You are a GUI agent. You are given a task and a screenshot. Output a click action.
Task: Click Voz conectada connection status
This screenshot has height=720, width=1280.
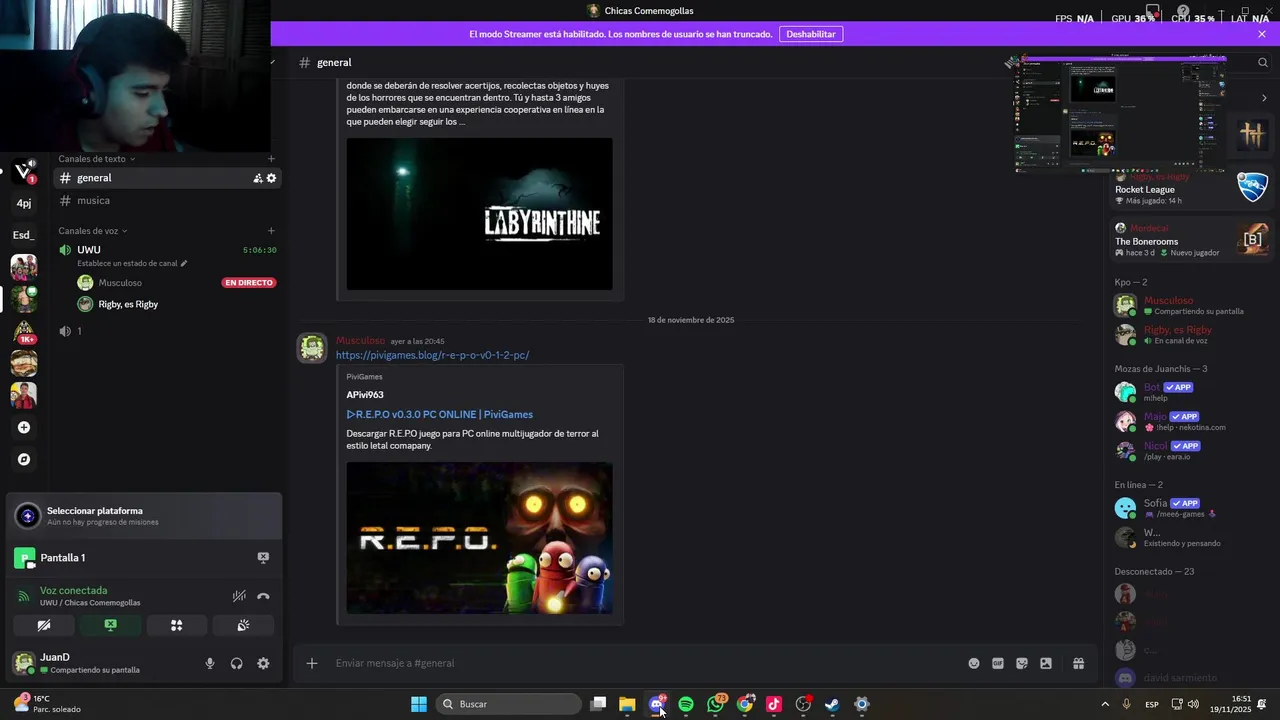73,590
